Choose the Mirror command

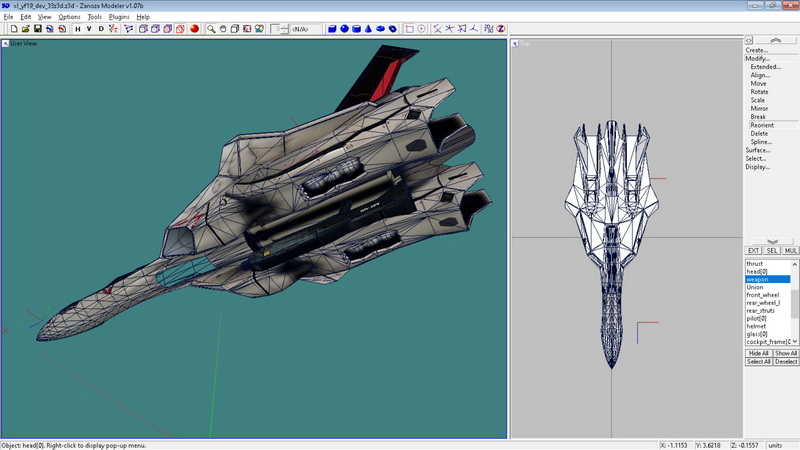coord(759,109)
